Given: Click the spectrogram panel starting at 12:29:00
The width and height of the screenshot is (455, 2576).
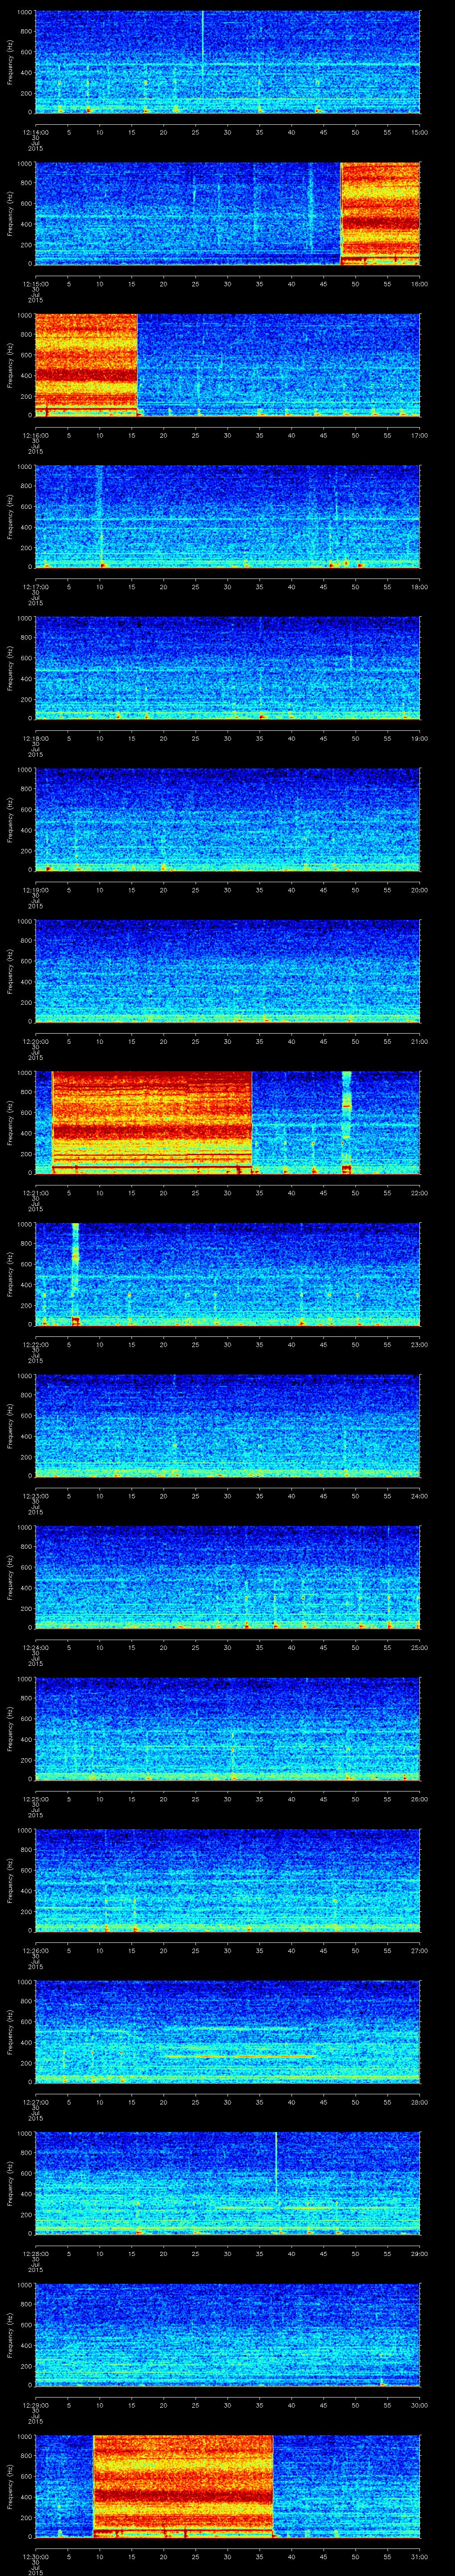Looking at the screenshot, I should [227, 2335].
